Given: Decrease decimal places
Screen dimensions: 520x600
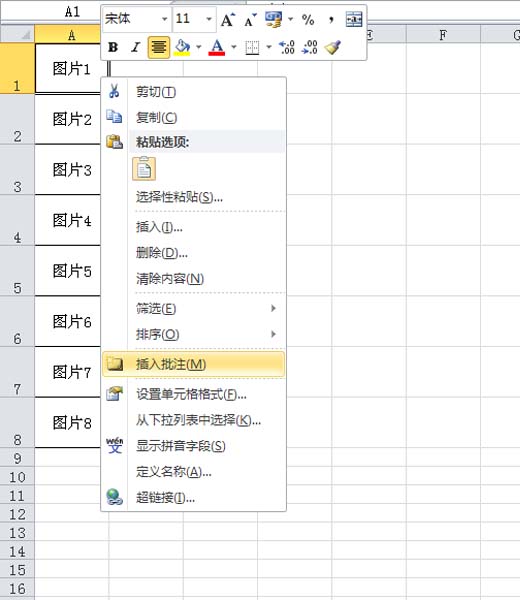Looking at the screenshot, I should [310, 47].
